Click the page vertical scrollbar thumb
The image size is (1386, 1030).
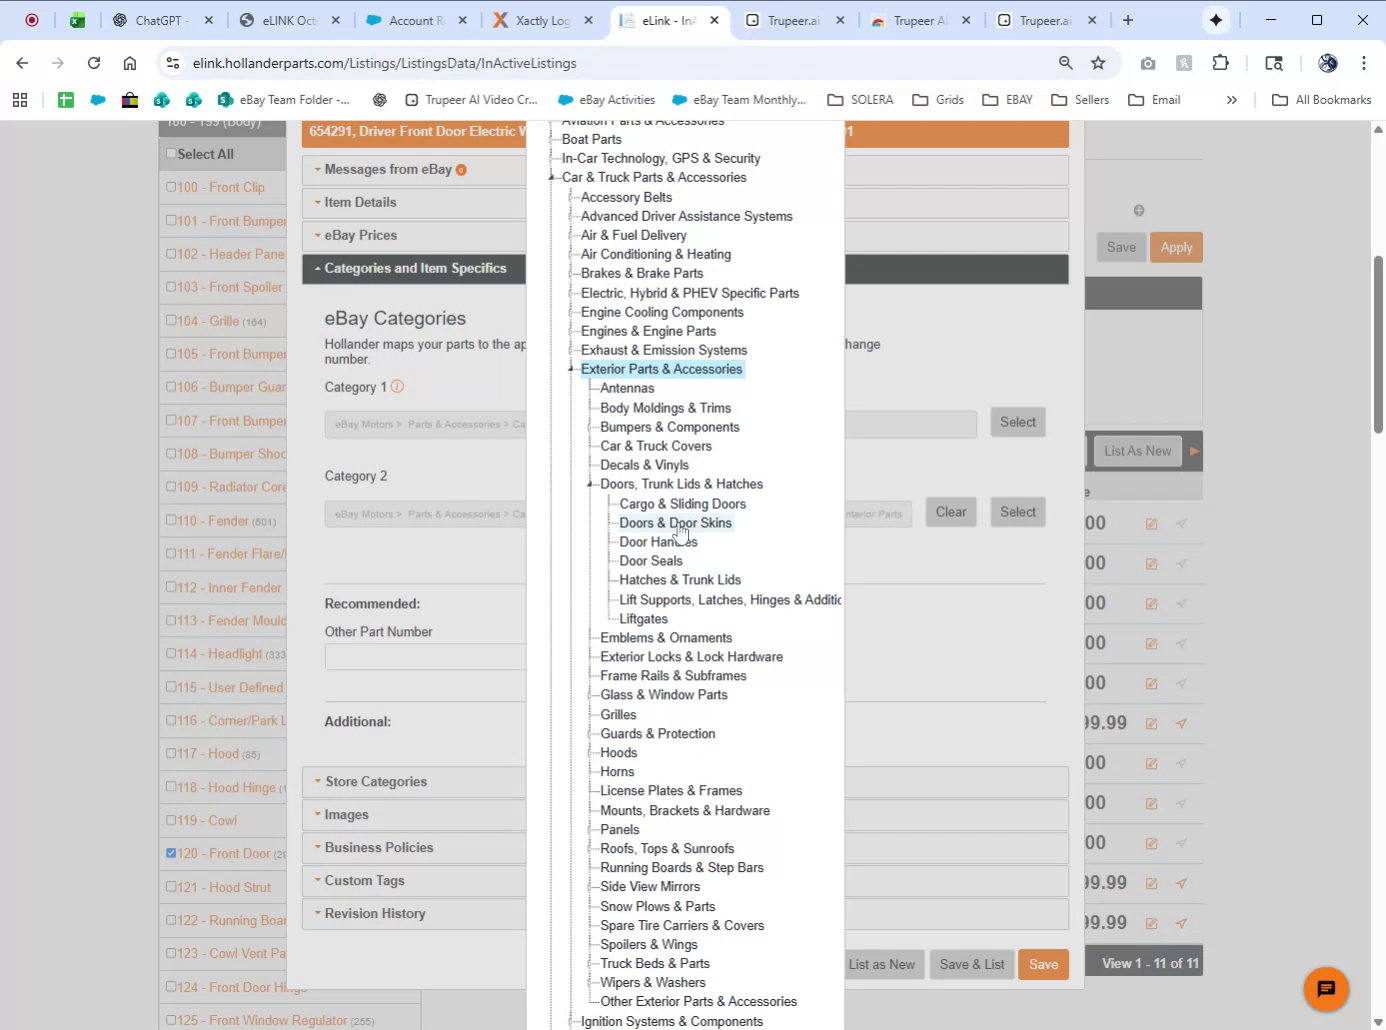pyautogui.click(x=1378, y=345)
